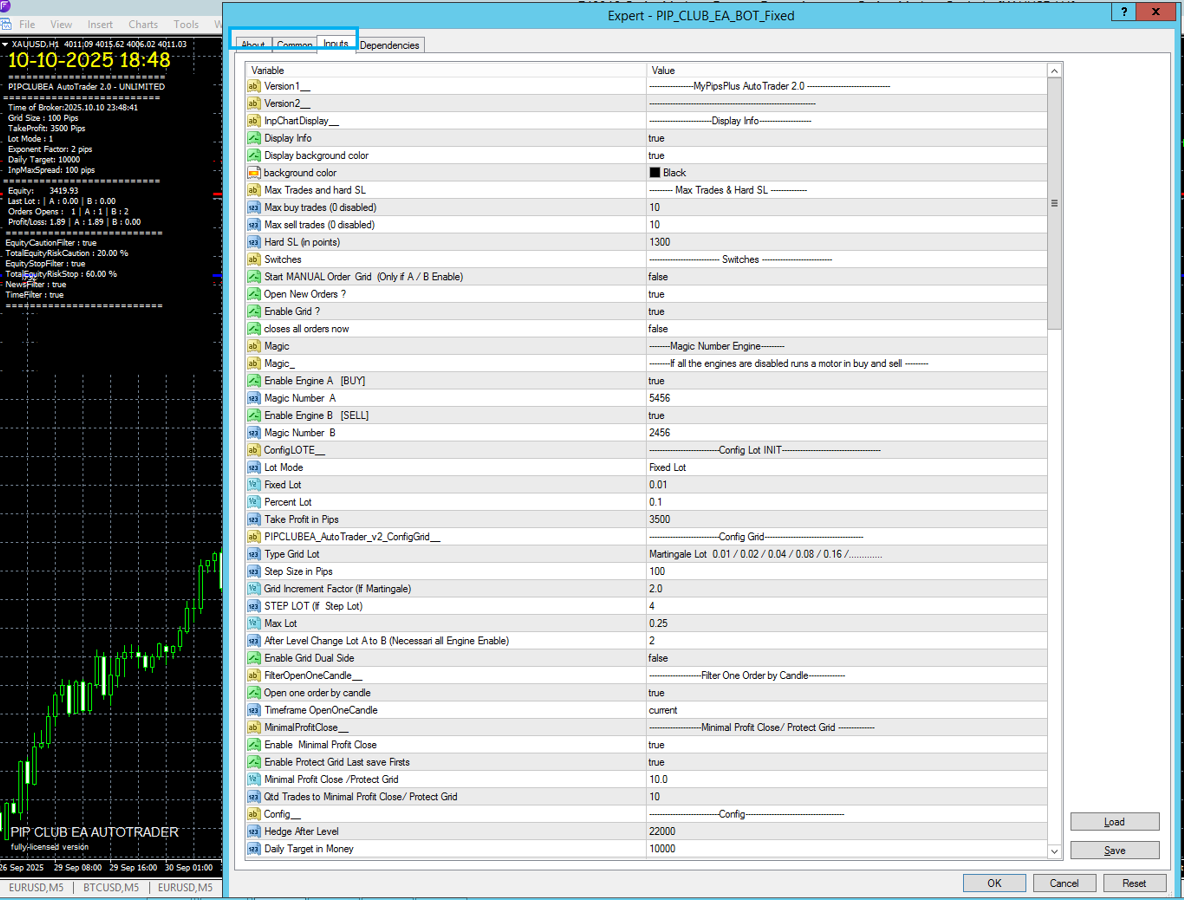Click the icon beside Display Info variable
1184x900 pixels.
(x=254, y=138)
